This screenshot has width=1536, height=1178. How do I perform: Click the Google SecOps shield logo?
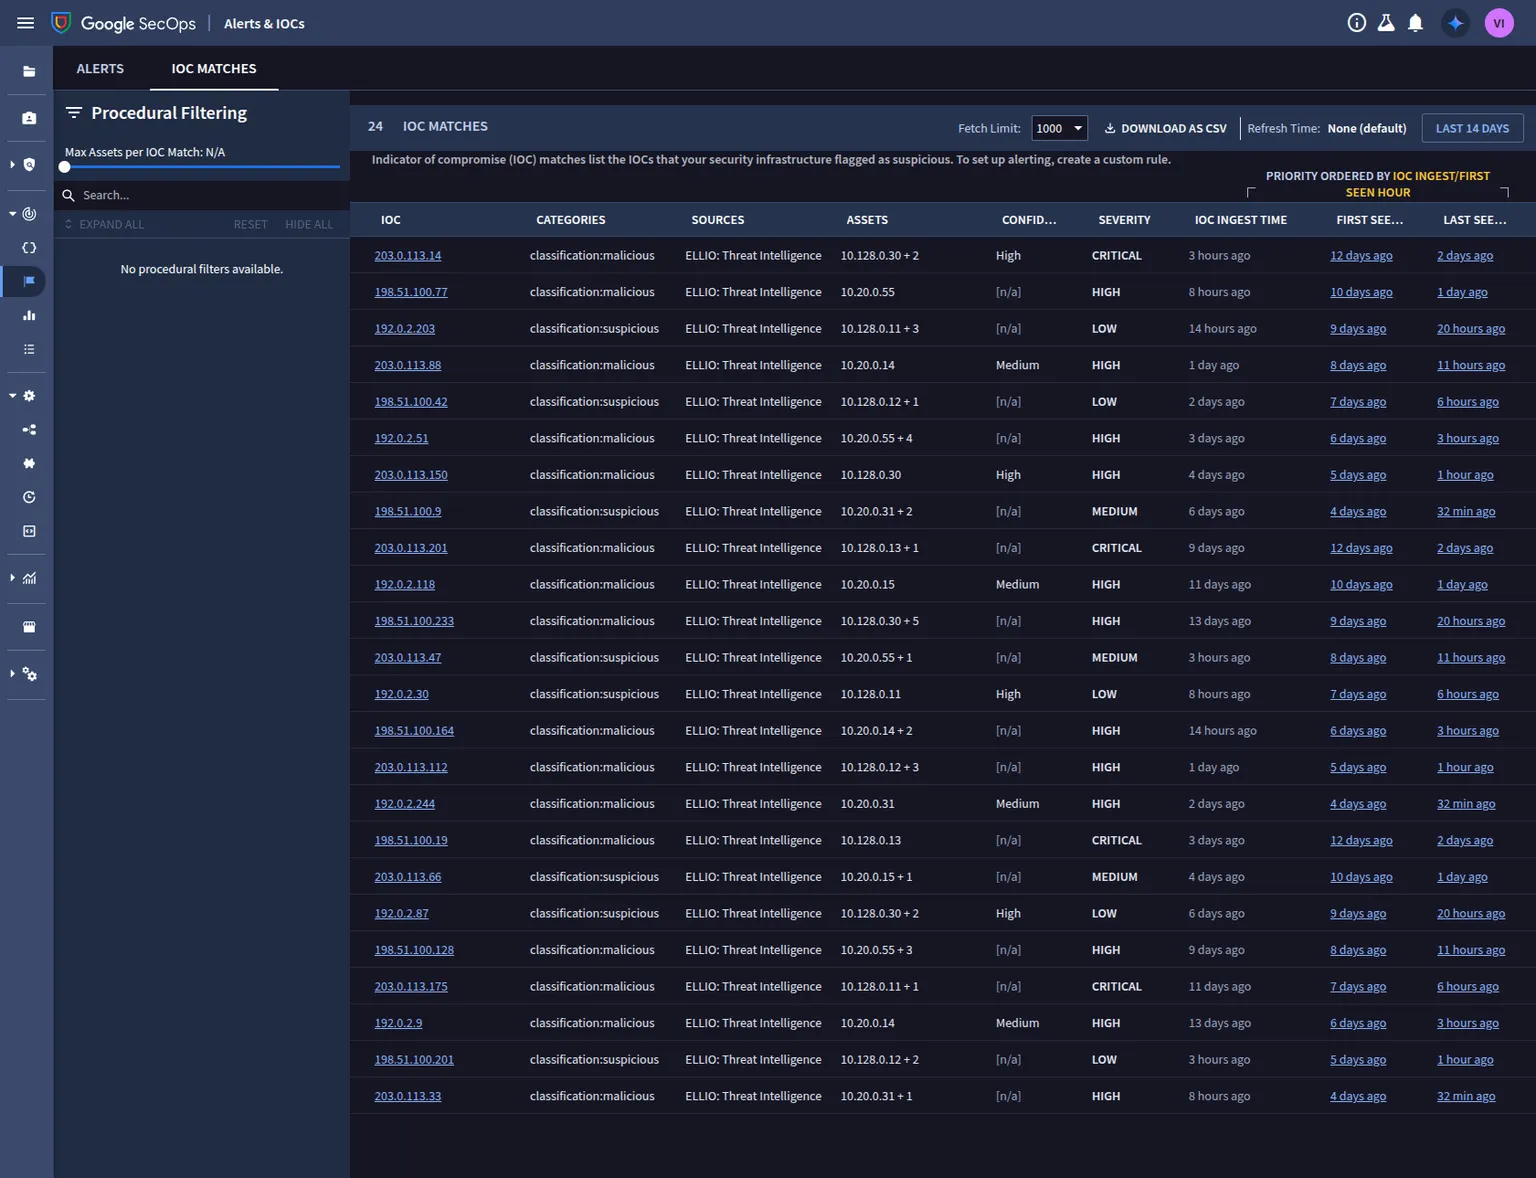click(x=61, y=23)
